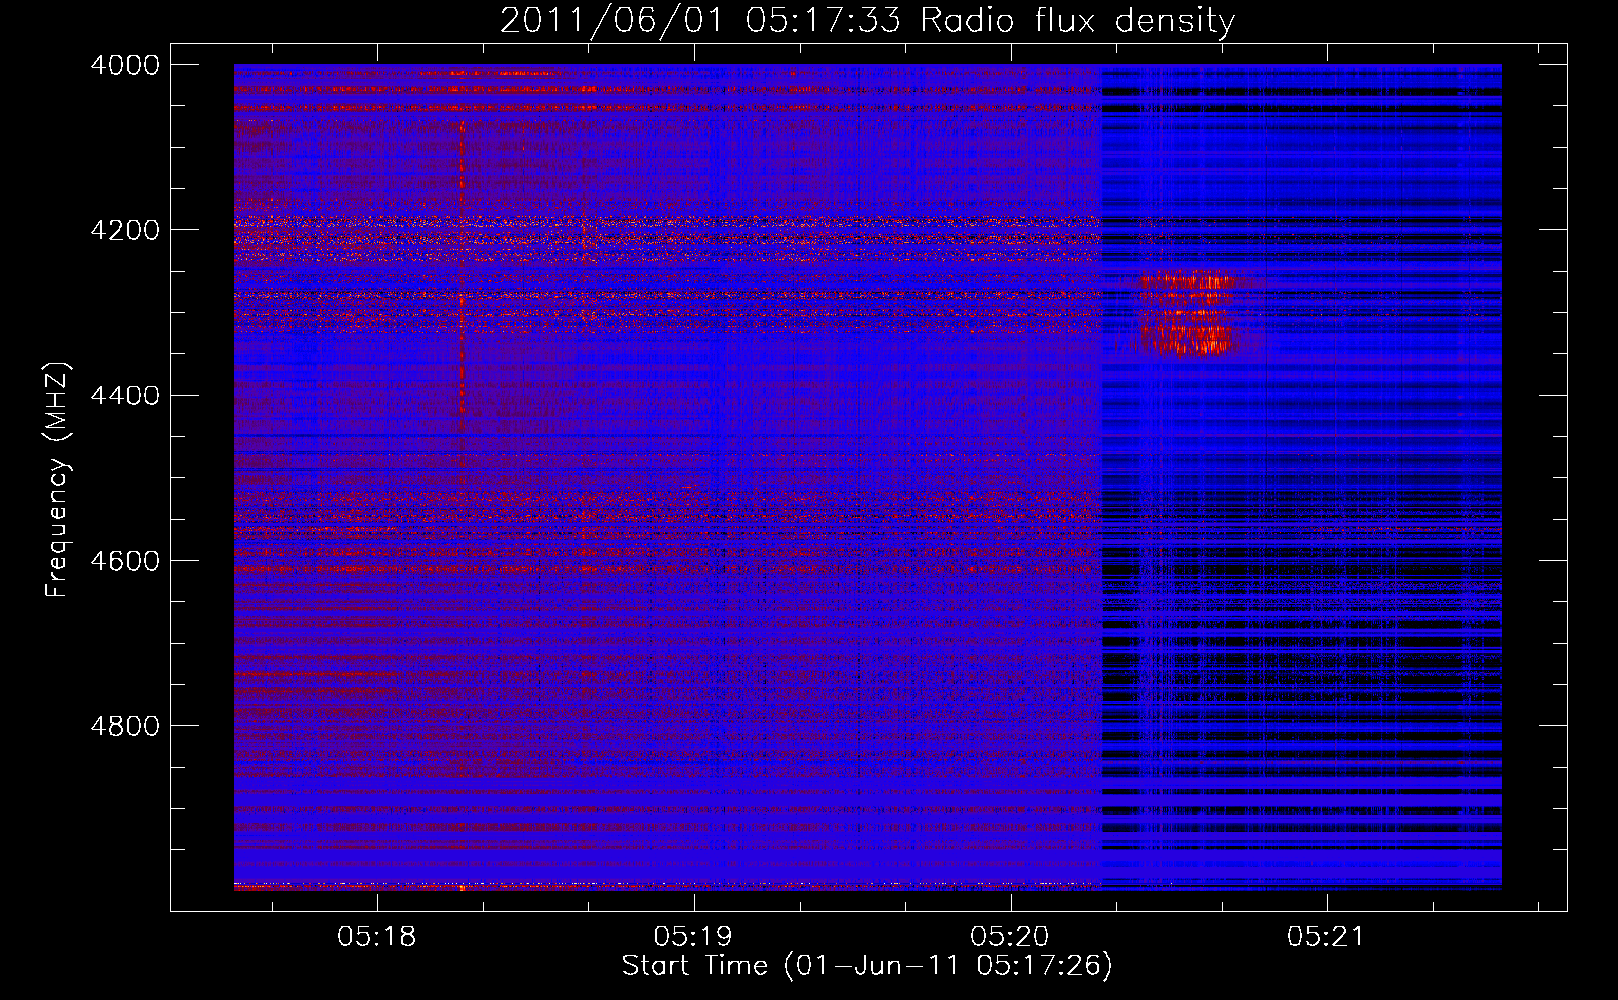Click the 4800 frequency tick label

point(125,726)
